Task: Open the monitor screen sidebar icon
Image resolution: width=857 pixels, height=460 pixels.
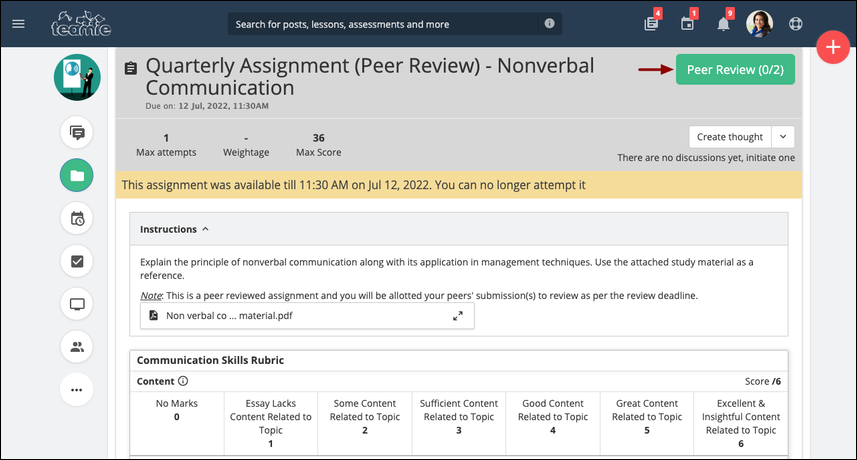Action: pos(77,304)
